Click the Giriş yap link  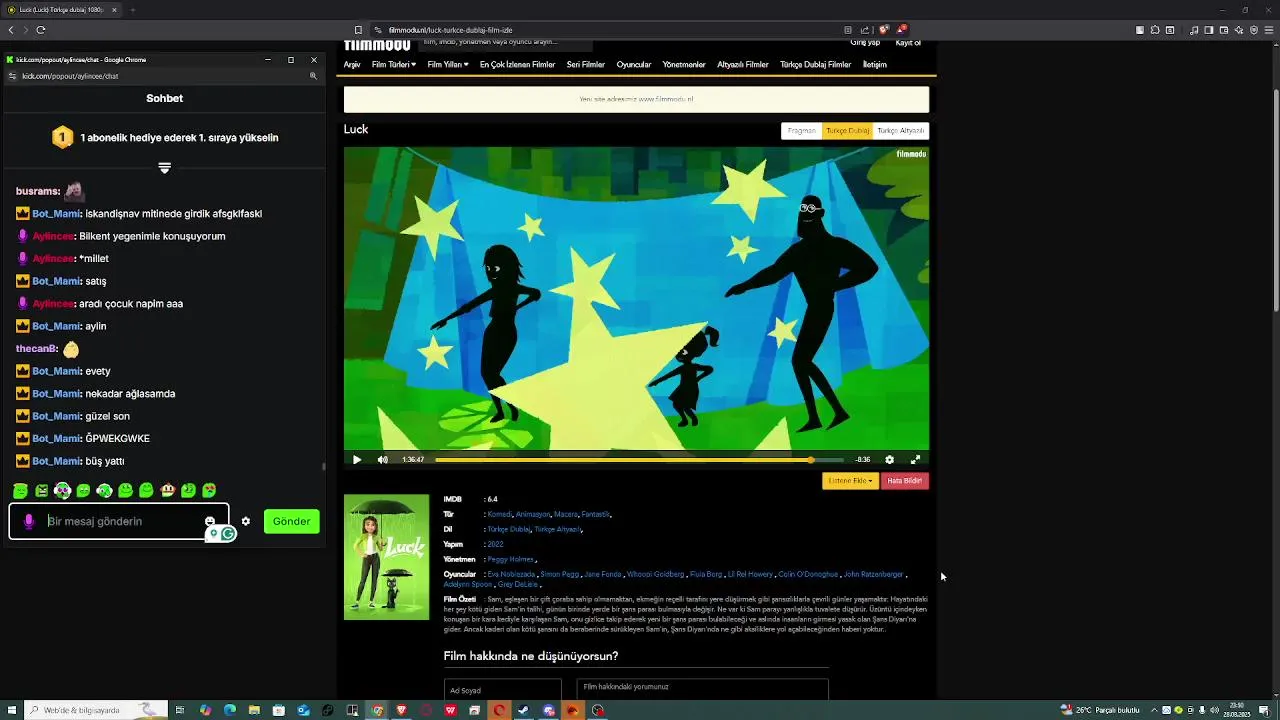tap(865, 44)
